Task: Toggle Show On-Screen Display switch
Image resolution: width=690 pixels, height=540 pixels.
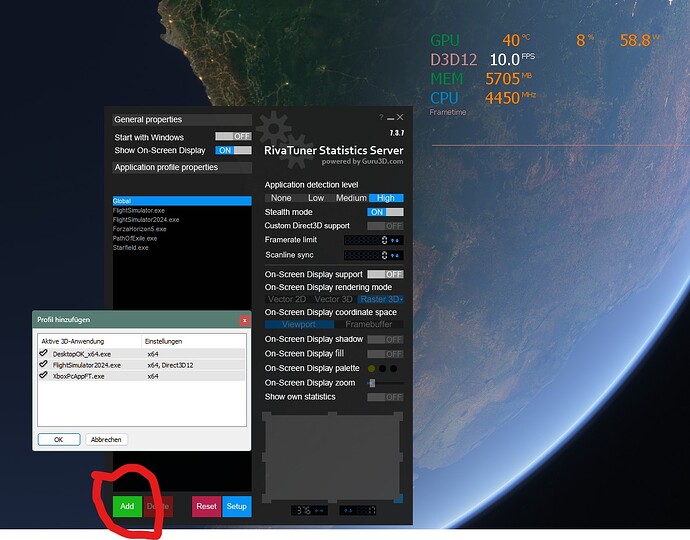Action: (x=233, y=150)
